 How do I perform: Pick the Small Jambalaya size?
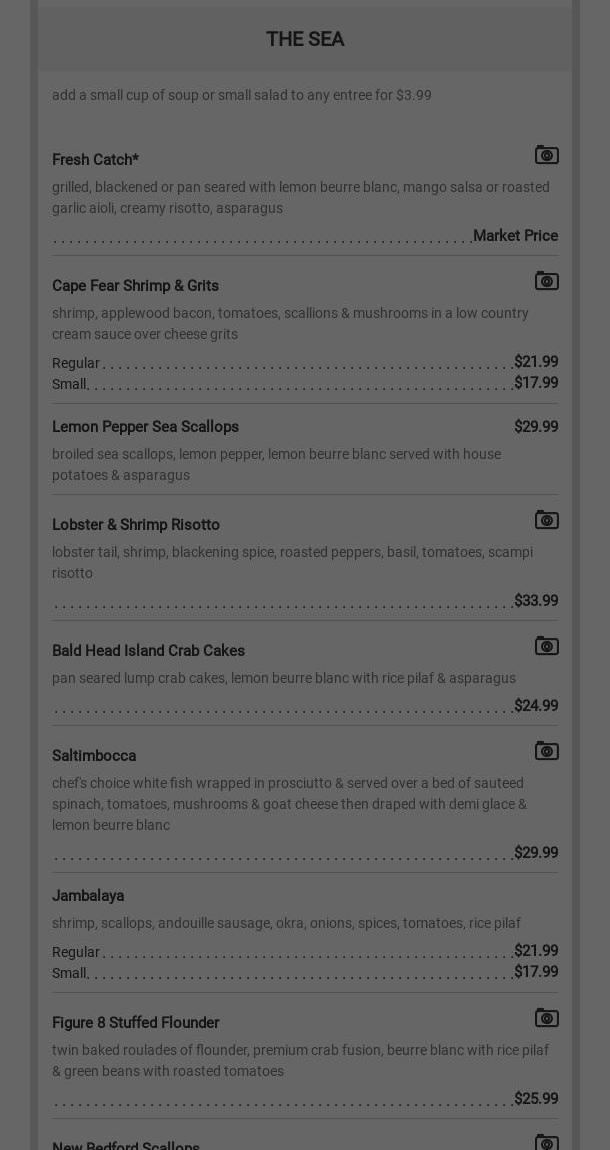(70, 973)
